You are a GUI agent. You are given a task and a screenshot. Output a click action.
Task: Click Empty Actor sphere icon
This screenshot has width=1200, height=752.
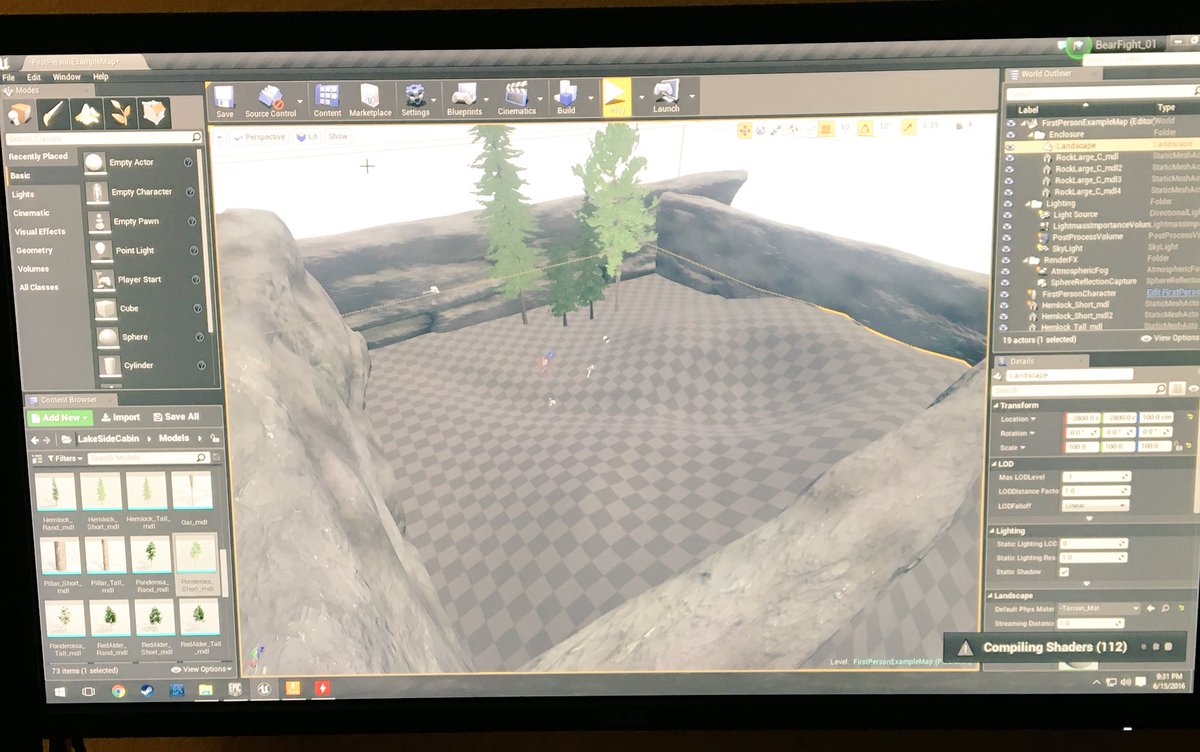pyautogui.click(x=95, y=163)
